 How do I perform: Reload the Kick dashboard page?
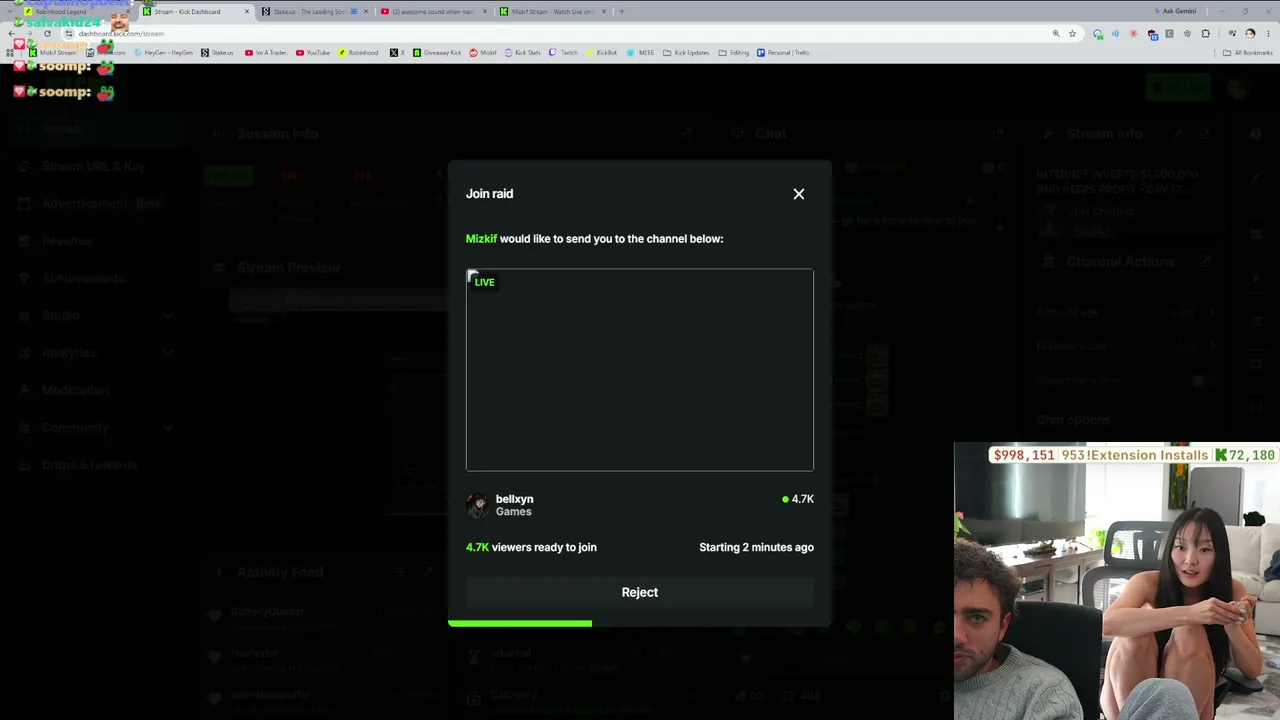[47, 33]
